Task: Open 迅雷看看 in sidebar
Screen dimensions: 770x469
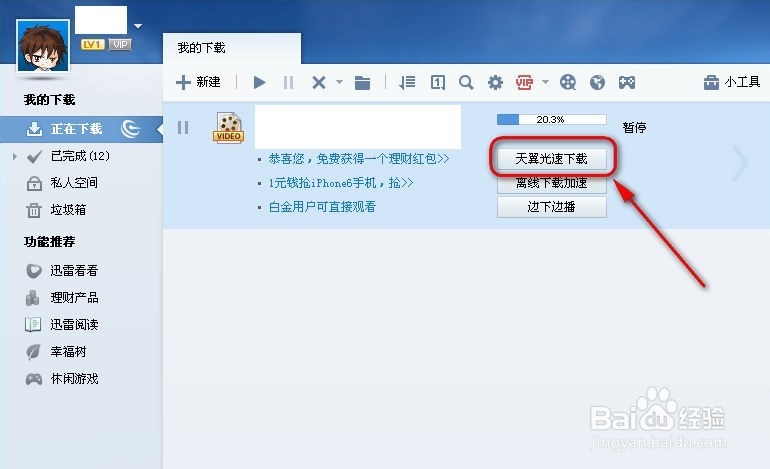Action: coord(74,271)
